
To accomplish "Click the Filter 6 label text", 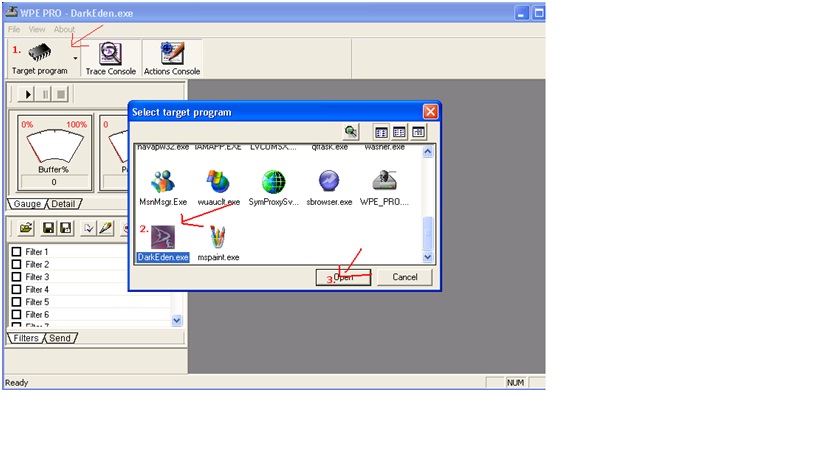I will click(37, 314).
